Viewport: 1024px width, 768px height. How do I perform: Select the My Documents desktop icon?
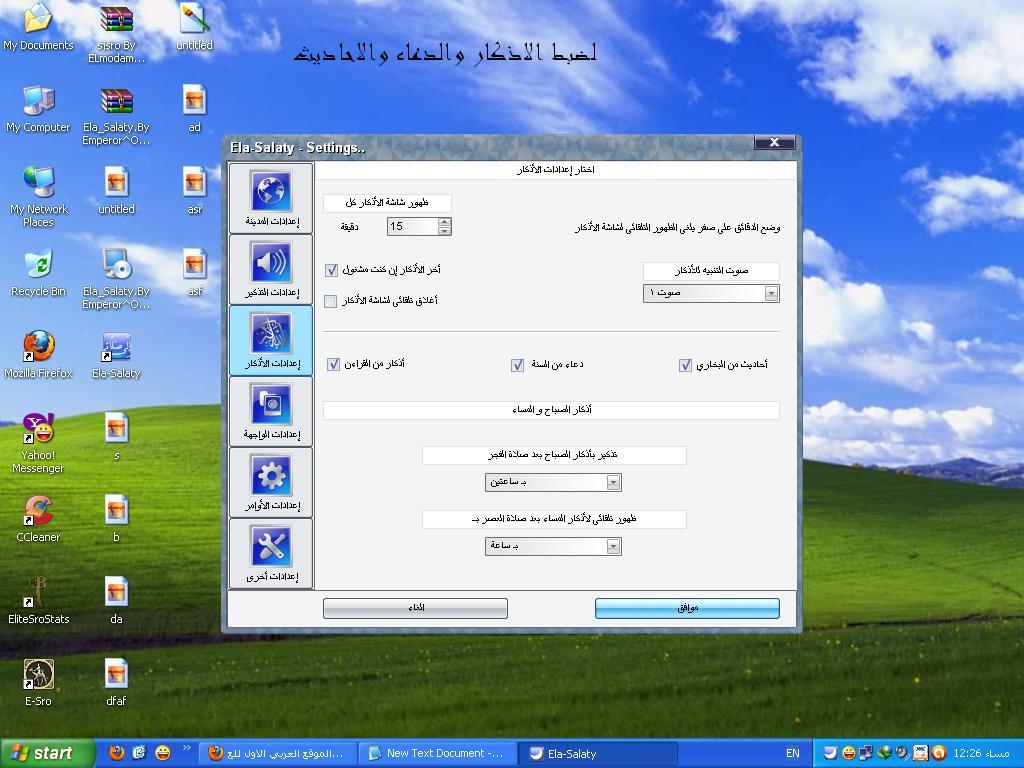(x=38, y=27)
